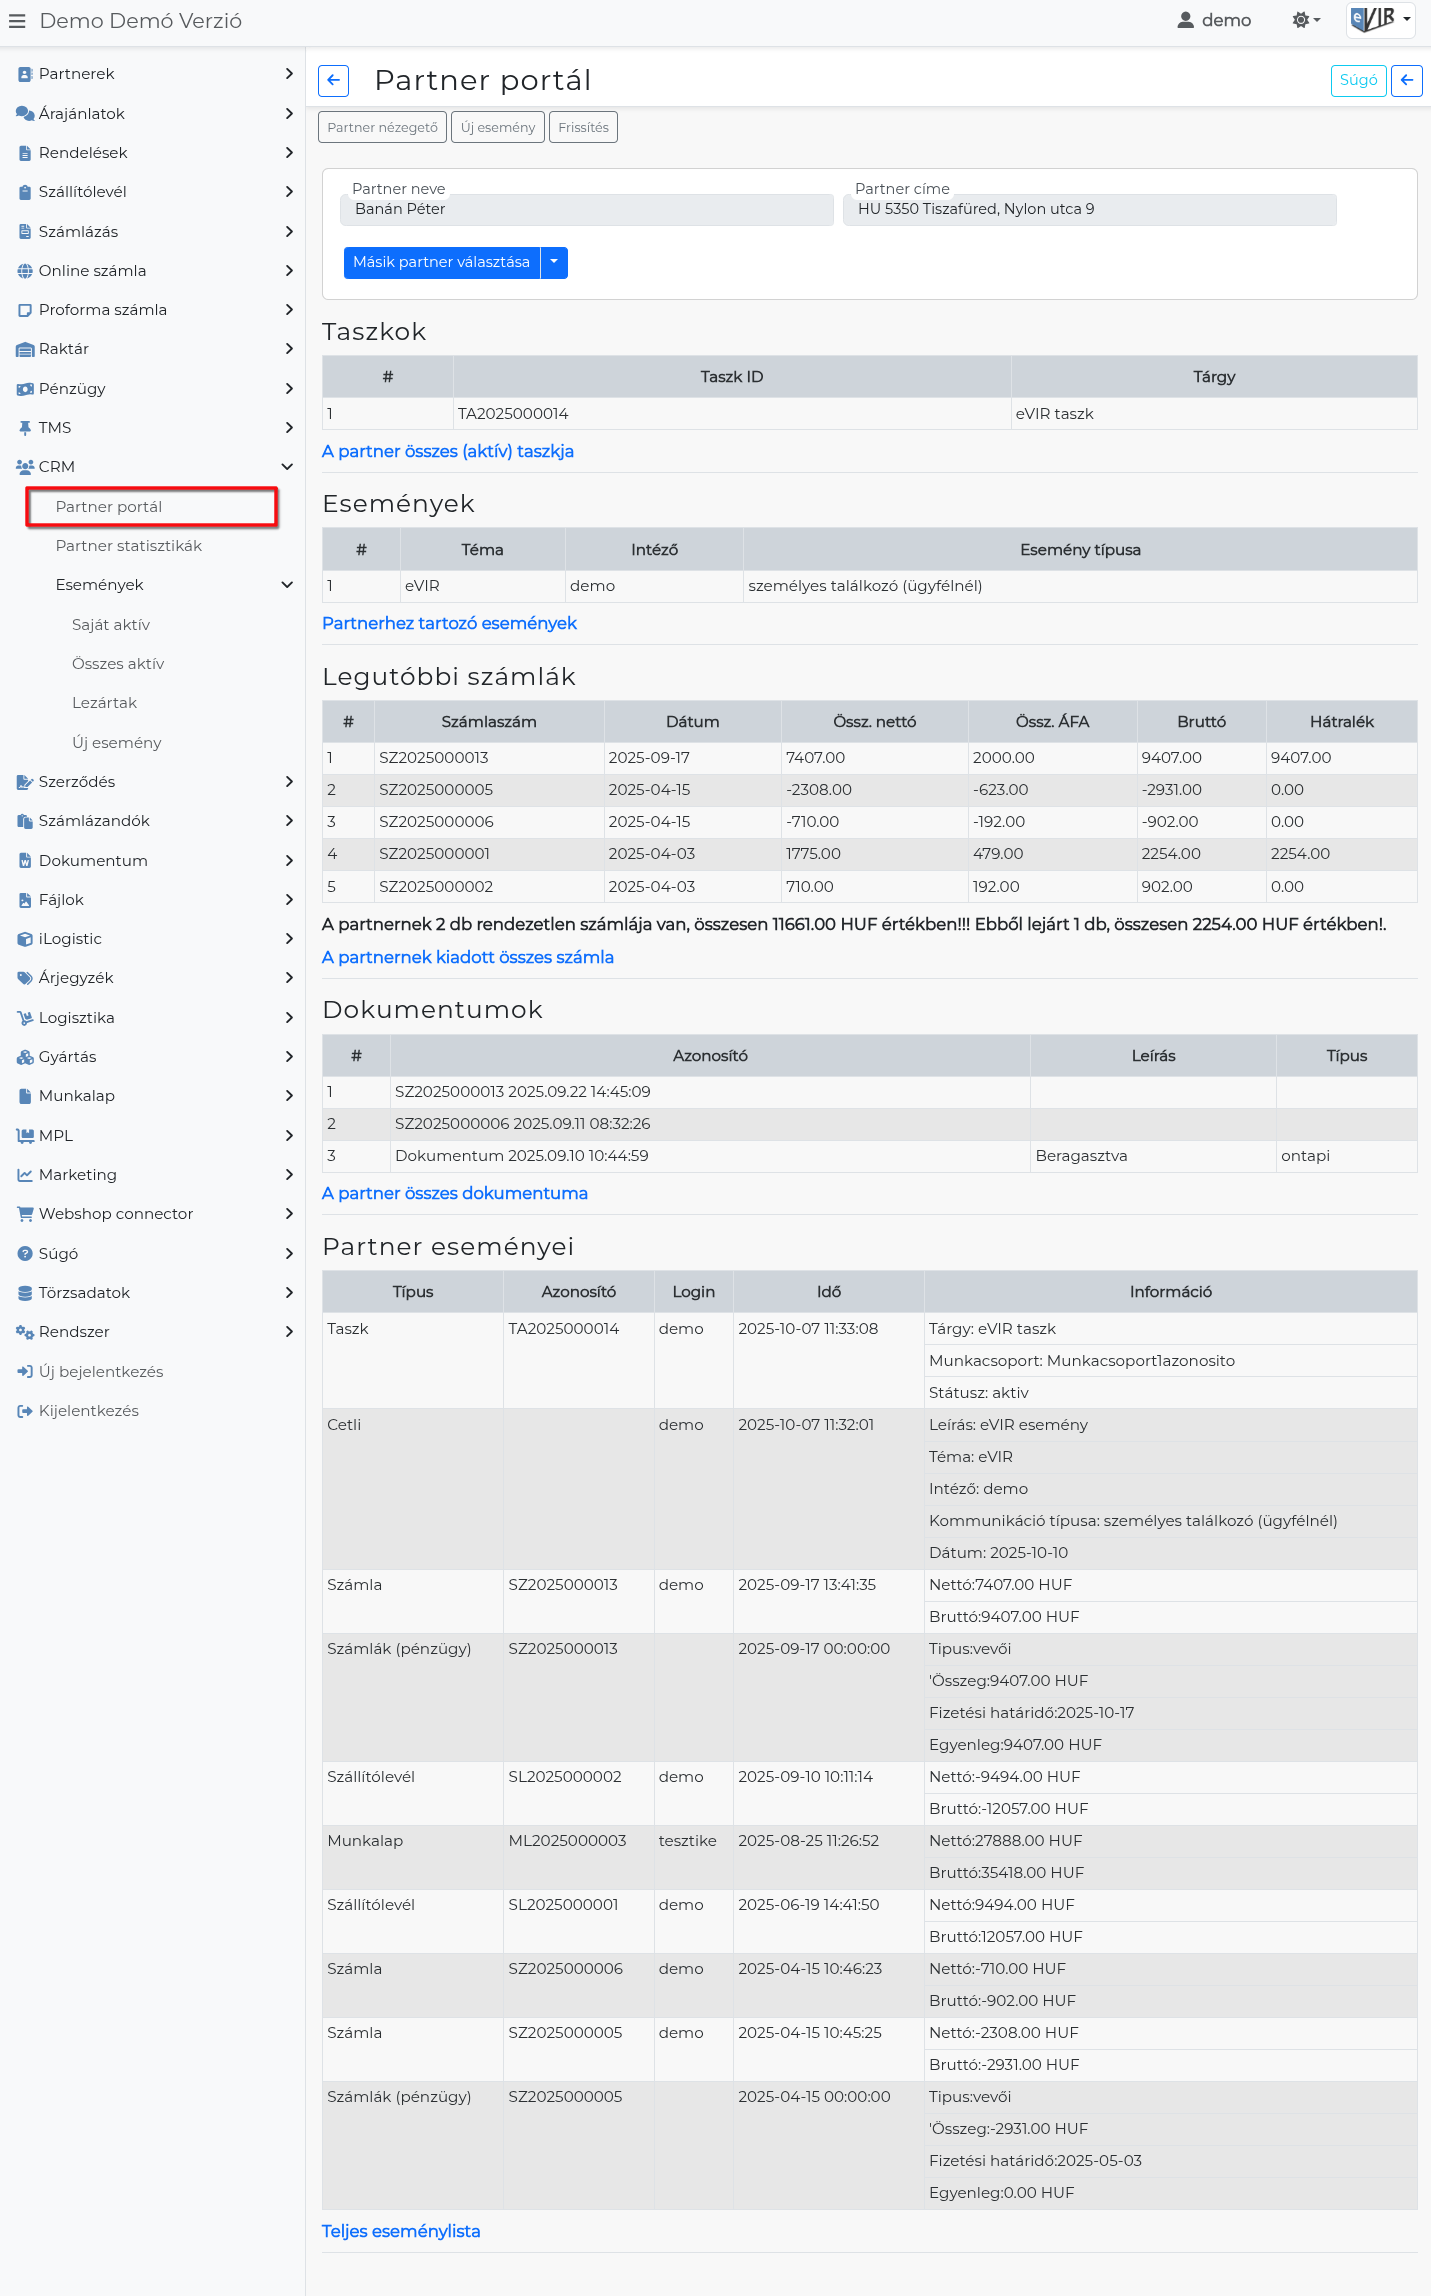Expand the Számlázás menu chevron
This screenshot has width=1431, height=2296.
[288, 232]
